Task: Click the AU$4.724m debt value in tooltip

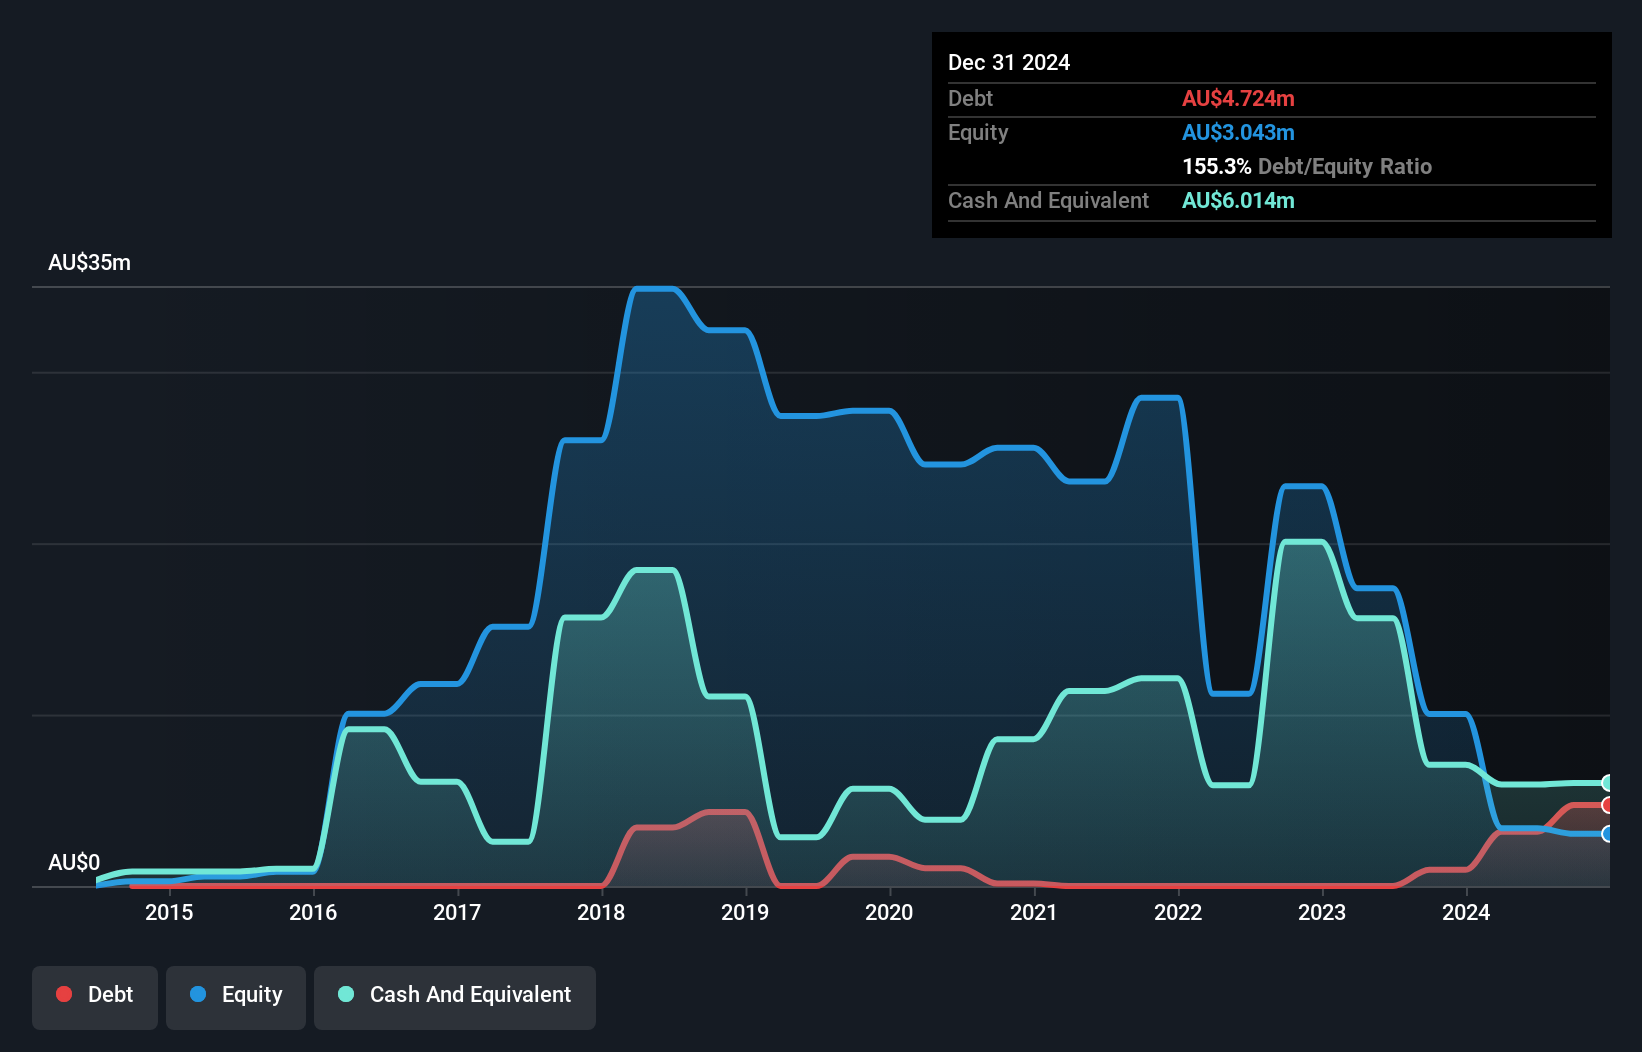Action: (x=1238, y=98)
